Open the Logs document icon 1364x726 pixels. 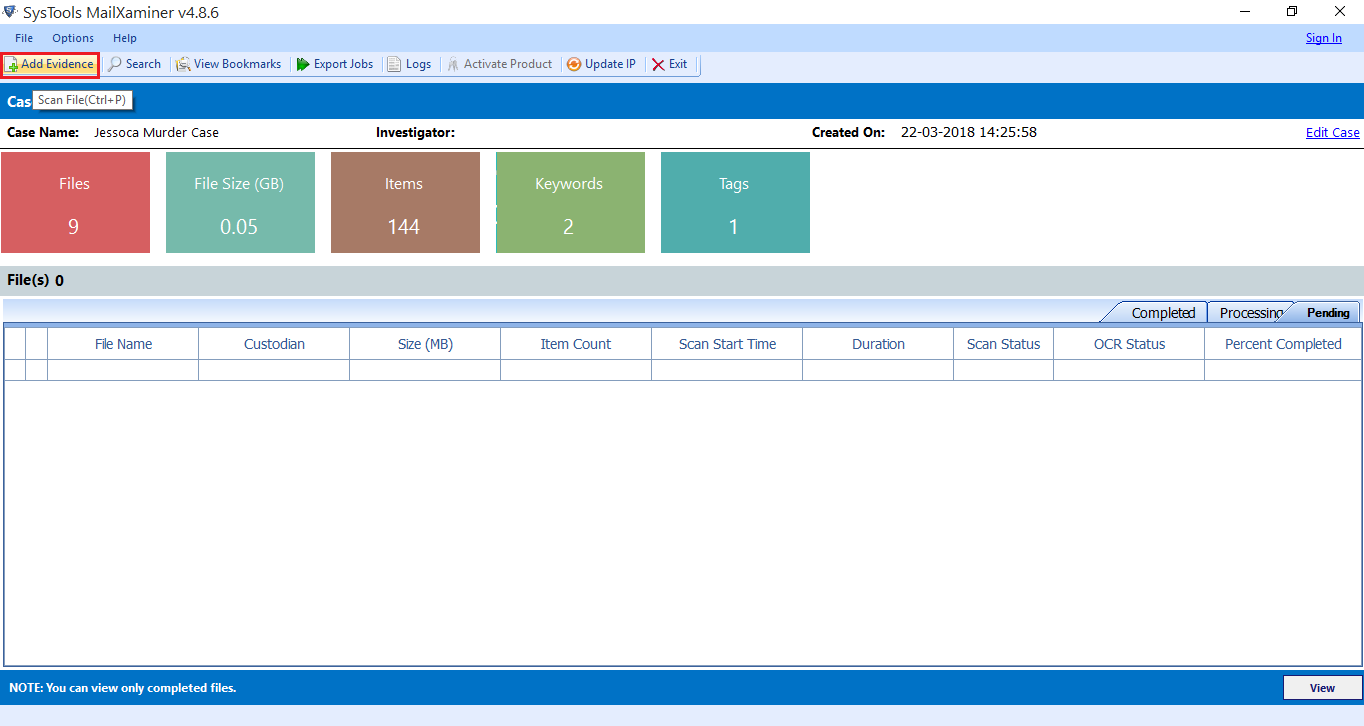395,64
